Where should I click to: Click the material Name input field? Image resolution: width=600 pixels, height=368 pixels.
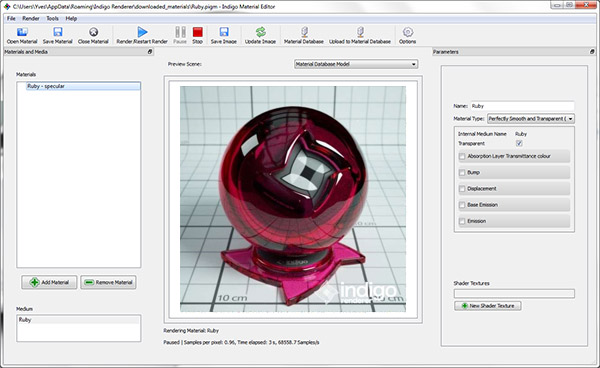coord(523,106)
